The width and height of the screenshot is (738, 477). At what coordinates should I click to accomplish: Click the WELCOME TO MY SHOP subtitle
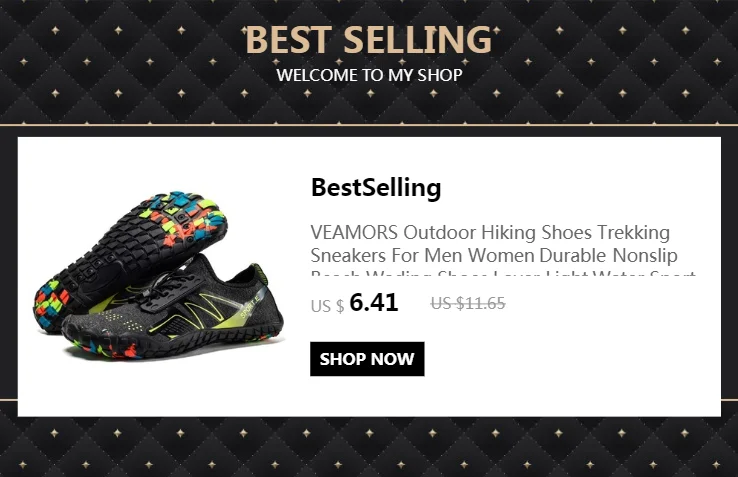[x=369, y=75]
